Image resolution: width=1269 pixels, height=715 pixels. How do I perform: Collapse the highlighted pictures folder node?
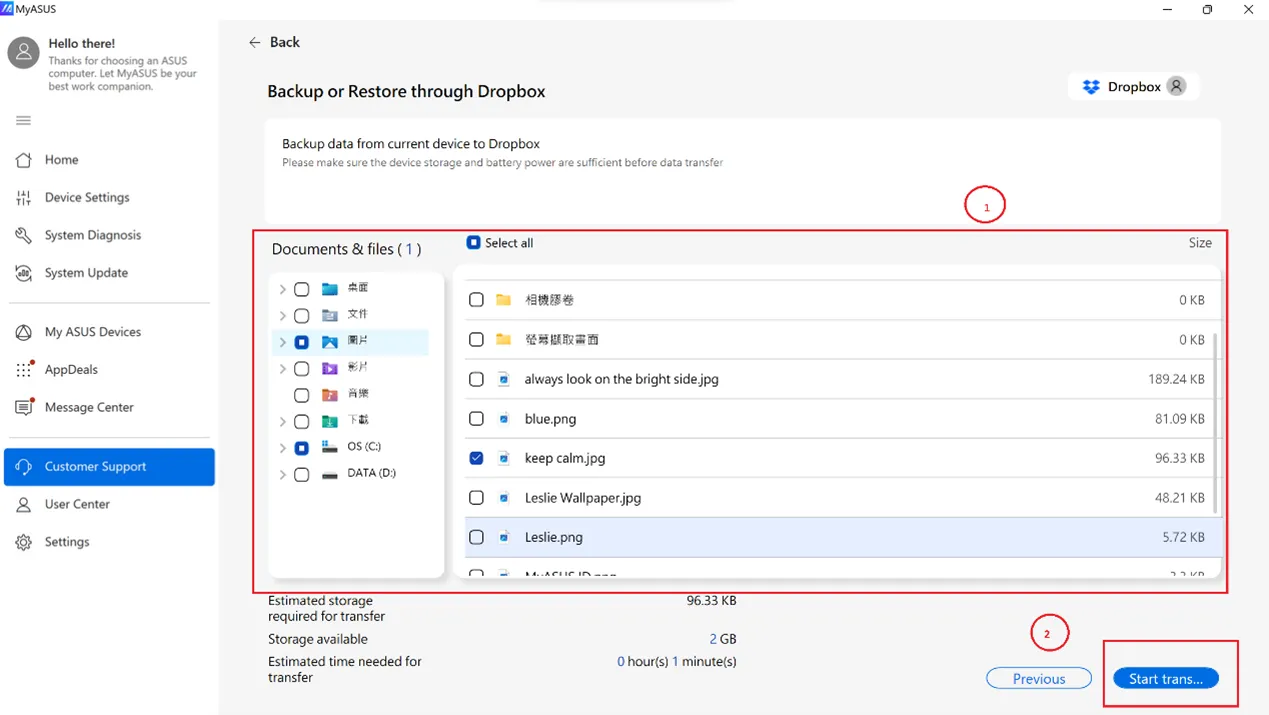point(282,341)
